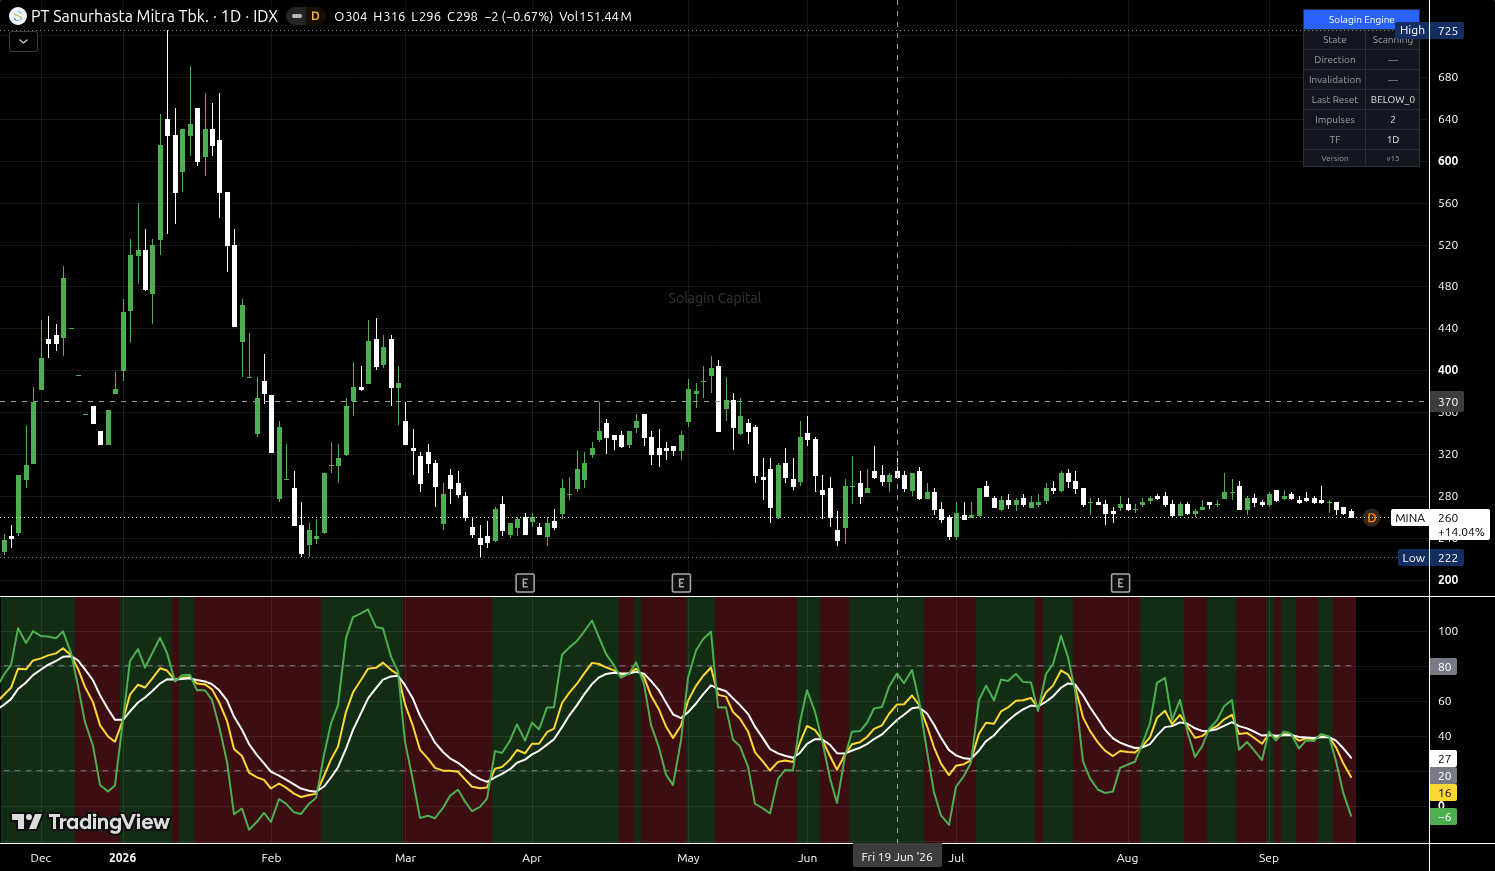
Task: Click the 2026 year label on time axis
Action: click(x=122, y=858)
